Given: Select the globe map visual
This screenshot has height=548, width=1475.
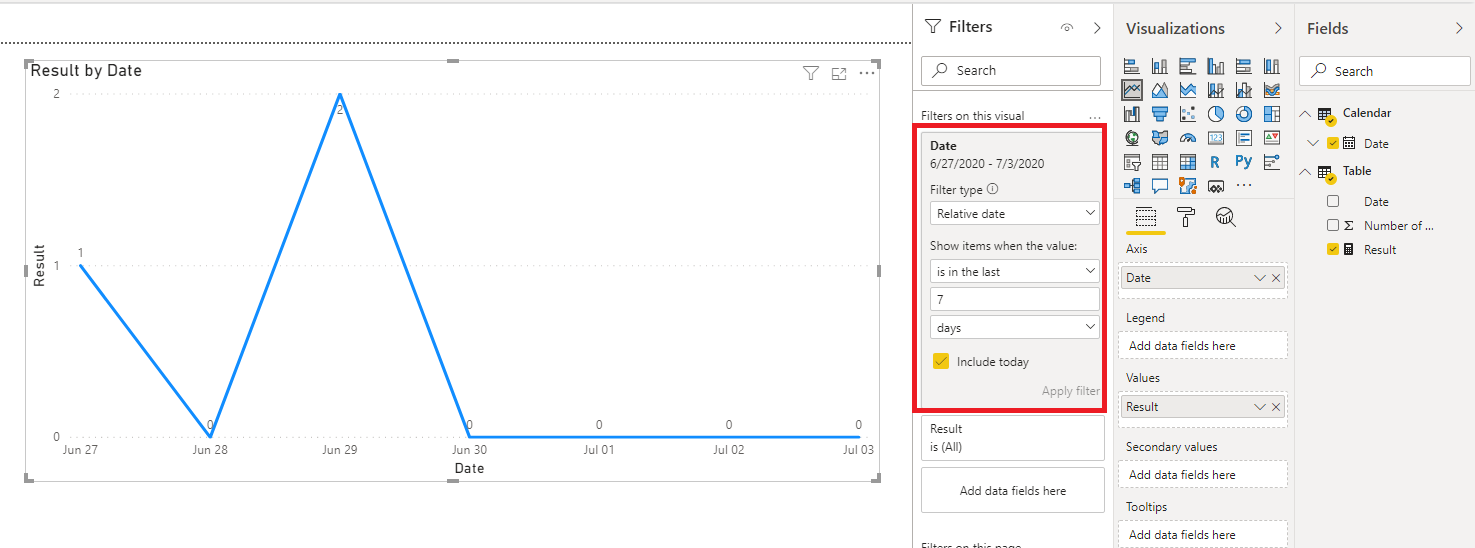Looking at the screenshot, I should coord(1132,138).
